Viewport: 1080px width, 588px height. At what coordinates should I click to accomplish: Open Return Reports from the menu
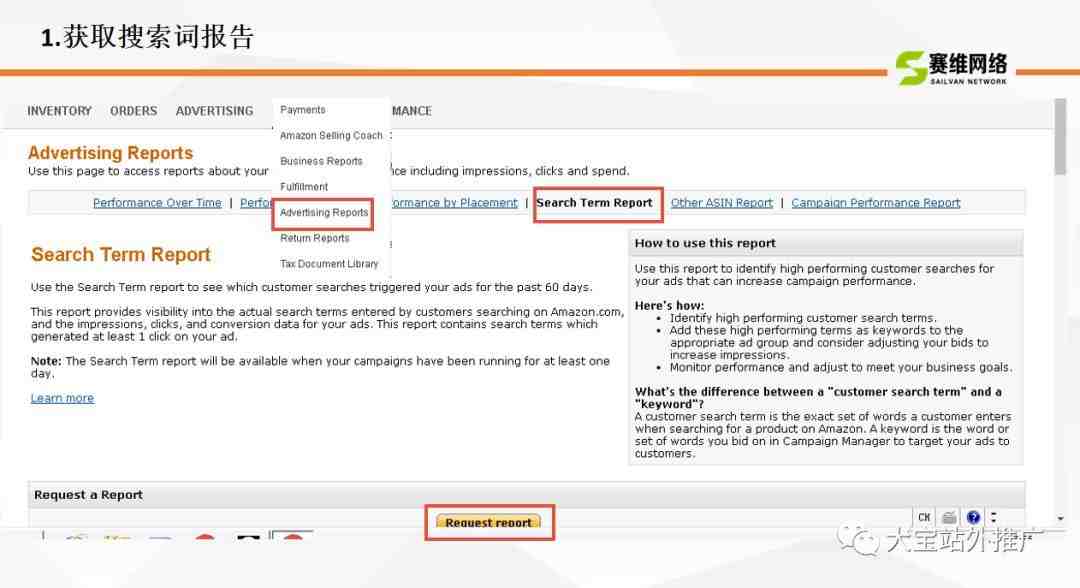tap(314, 238)
